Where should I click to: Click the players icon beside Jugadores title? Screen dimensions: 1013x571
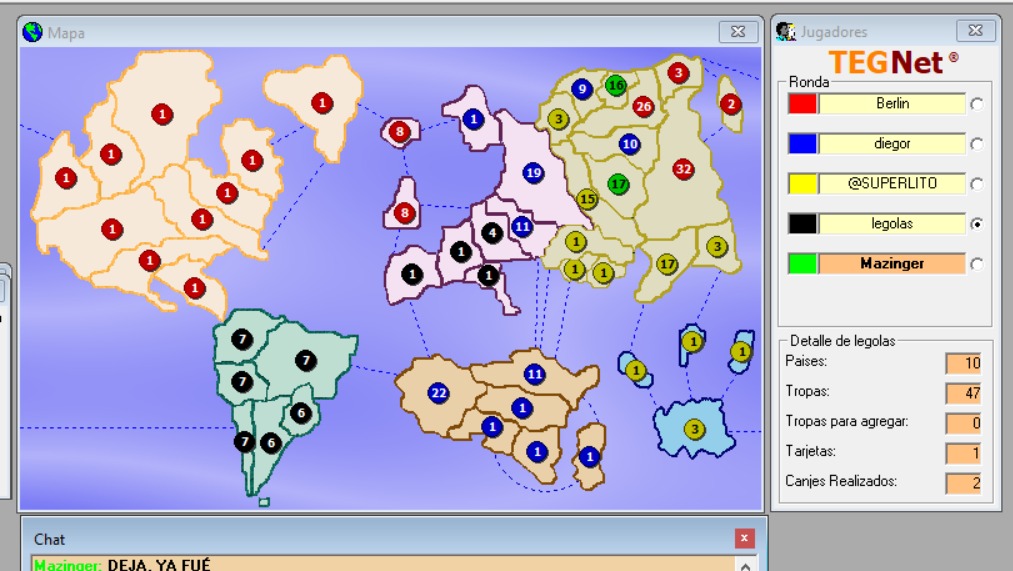(x=787, y=32)
